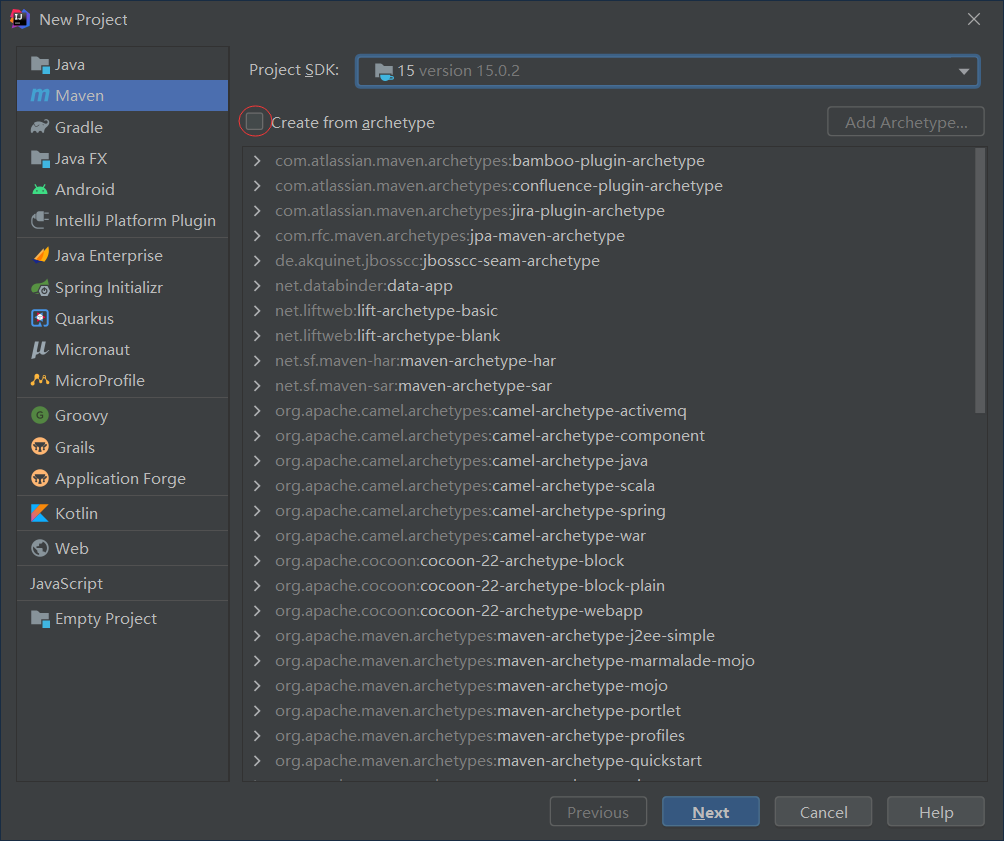Viewport: 1004px width, 841px height.
Task: Select the Gradle icon in sidebar
Action: (40, 127)
